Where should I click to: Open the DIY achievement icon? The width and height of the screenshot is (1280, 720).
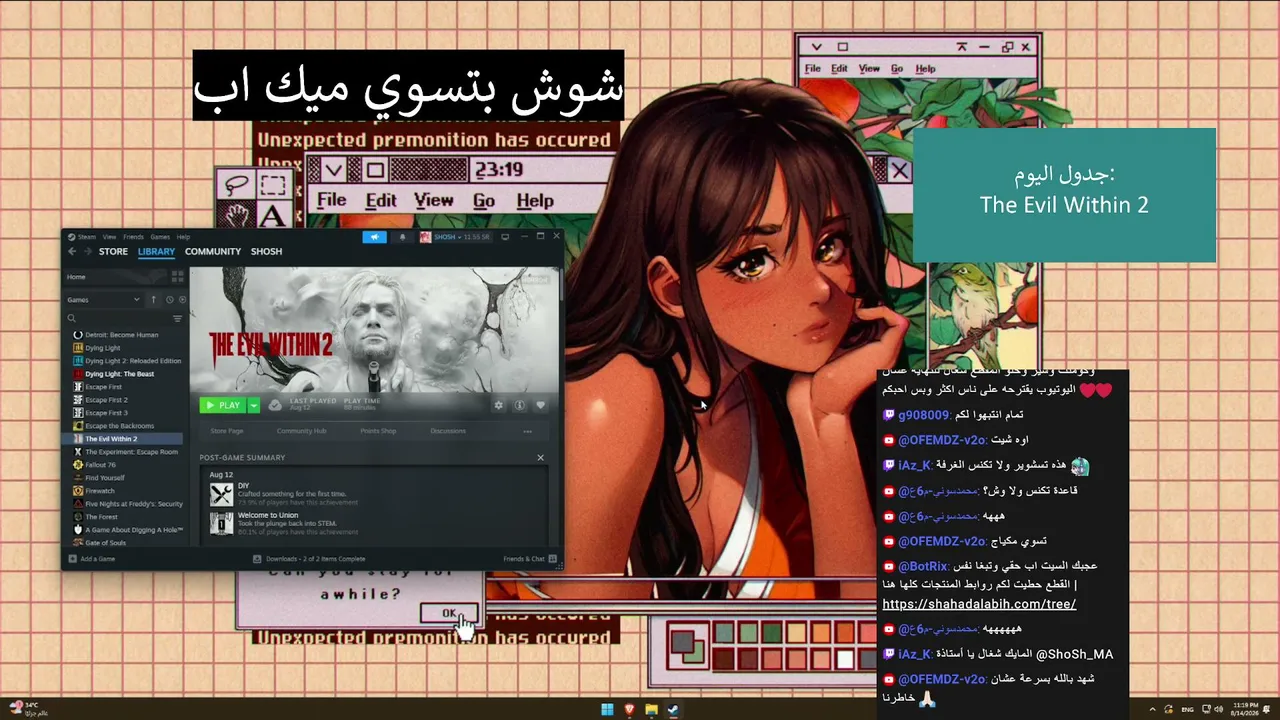221,493
